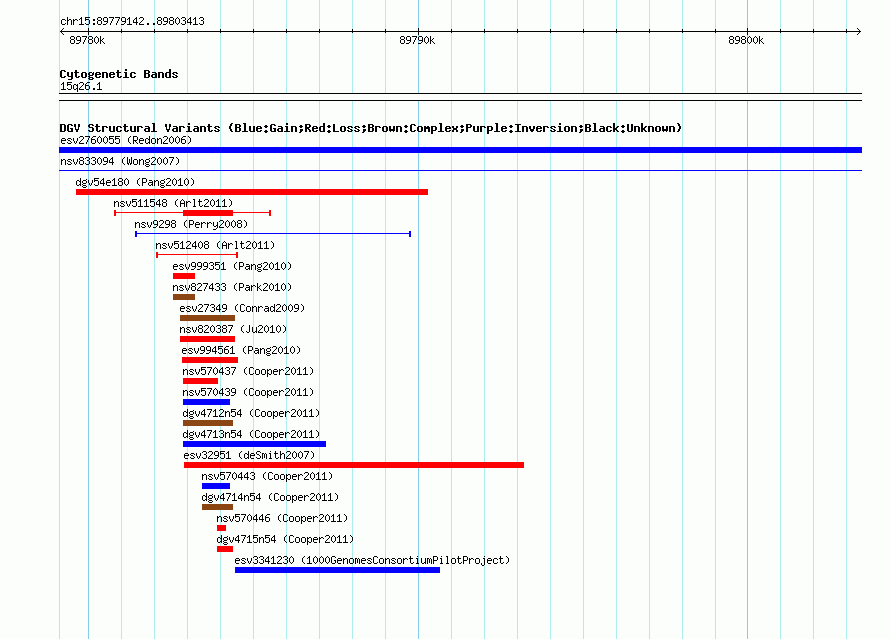
Task: Click the nsv511548 (Arlt2011) label
Action: (173, 203)
